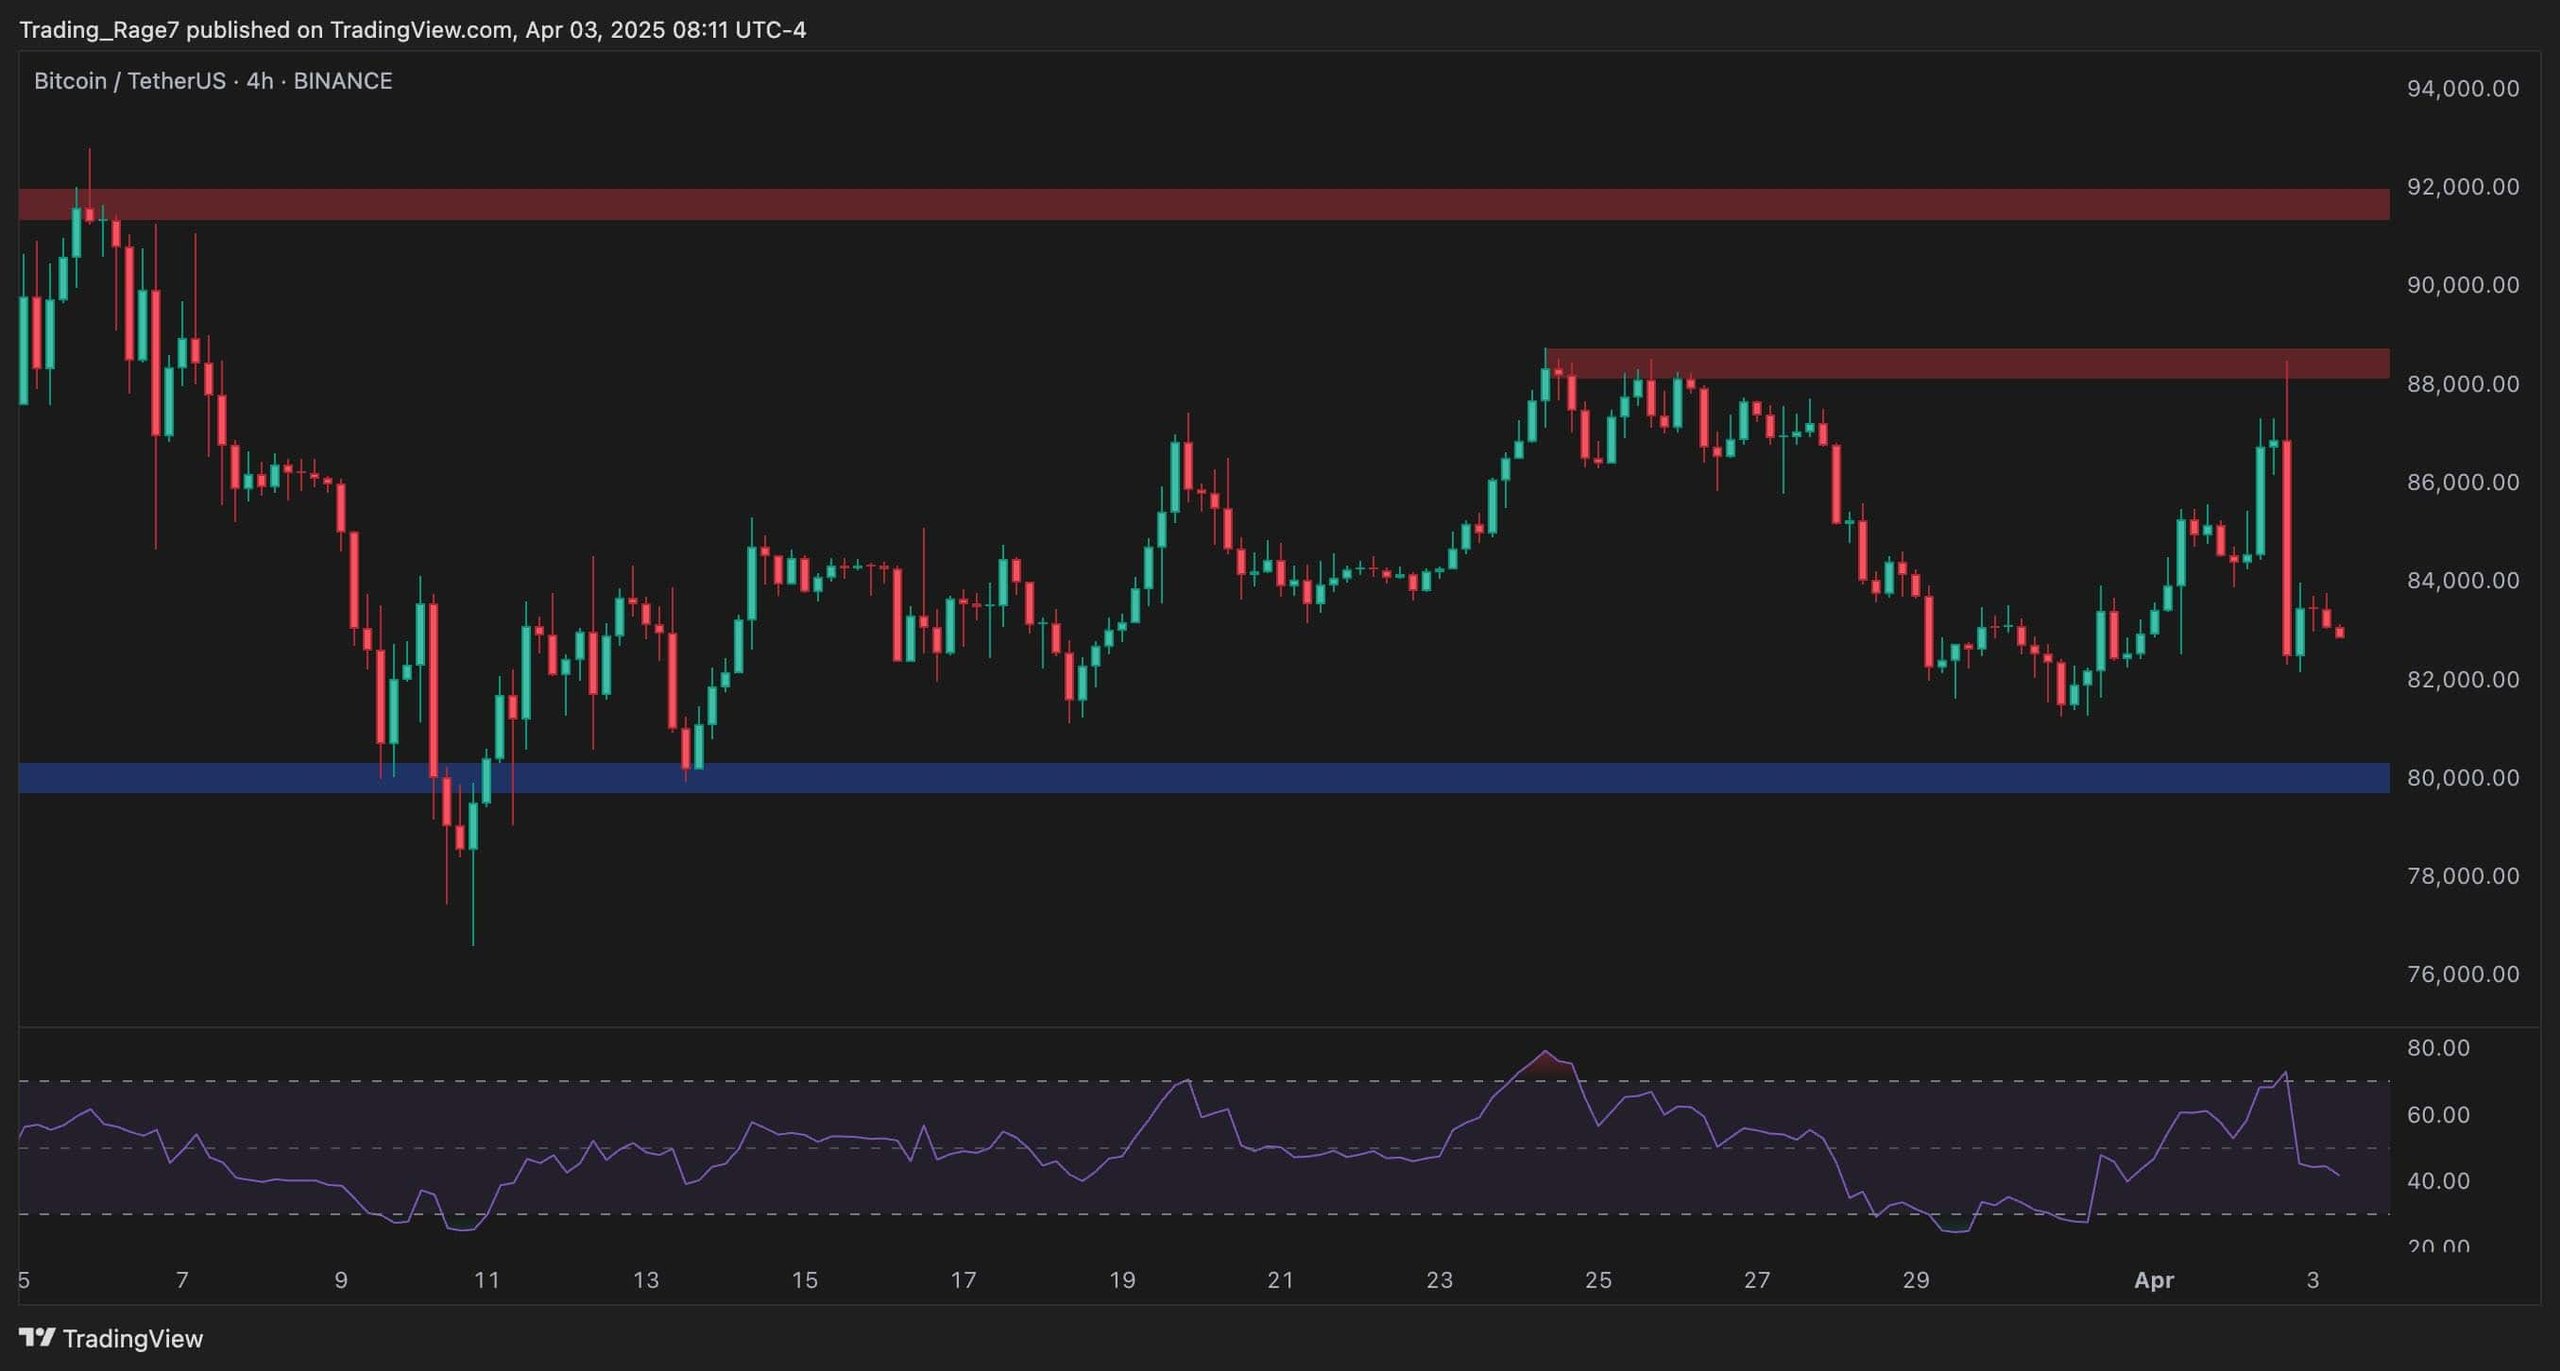Click the RSI 40.00 scale label

[x=2438, y=1181]
